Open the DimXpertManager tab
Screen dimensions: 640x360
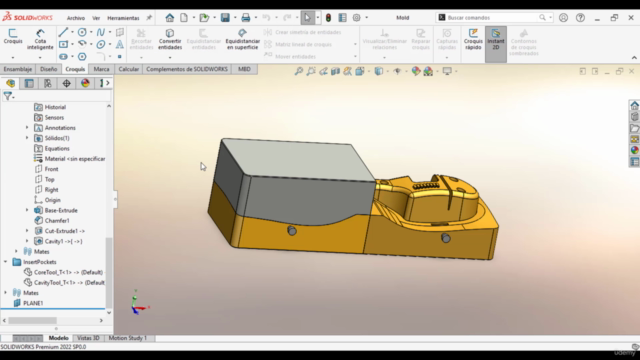coord(67,83)
